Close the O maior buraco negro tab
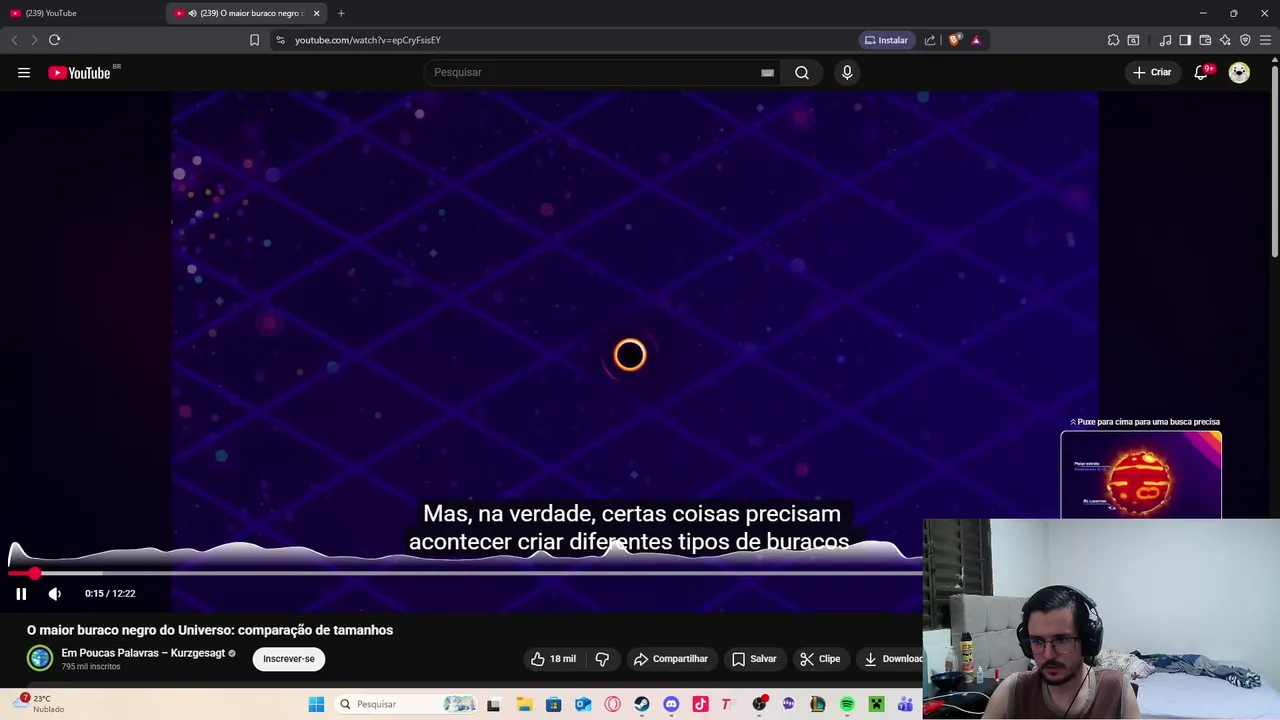Screen dimensions: 1280x720 point(316,13)
